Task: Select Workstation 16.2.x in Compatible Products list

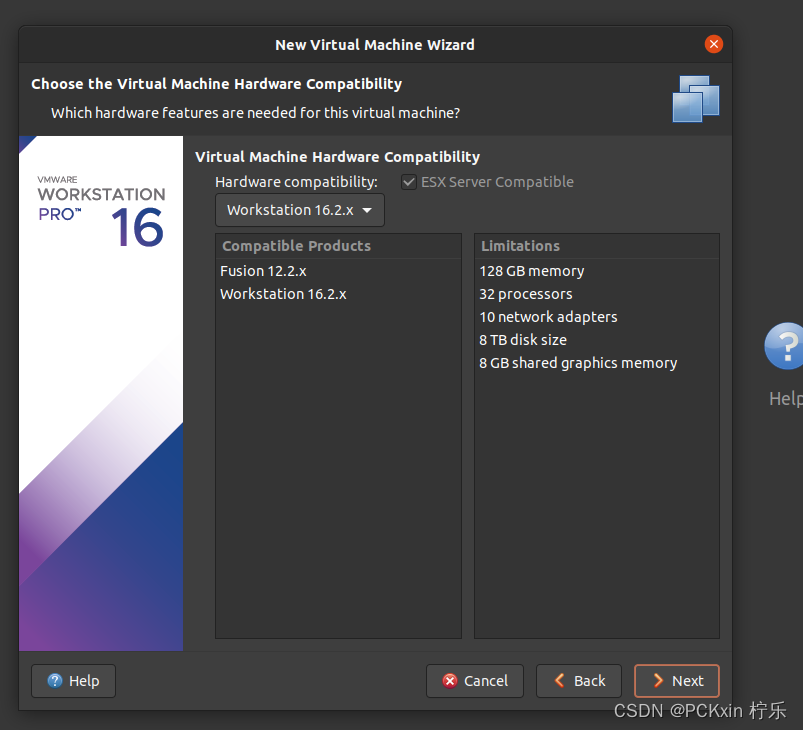Action: click(338, 294)
